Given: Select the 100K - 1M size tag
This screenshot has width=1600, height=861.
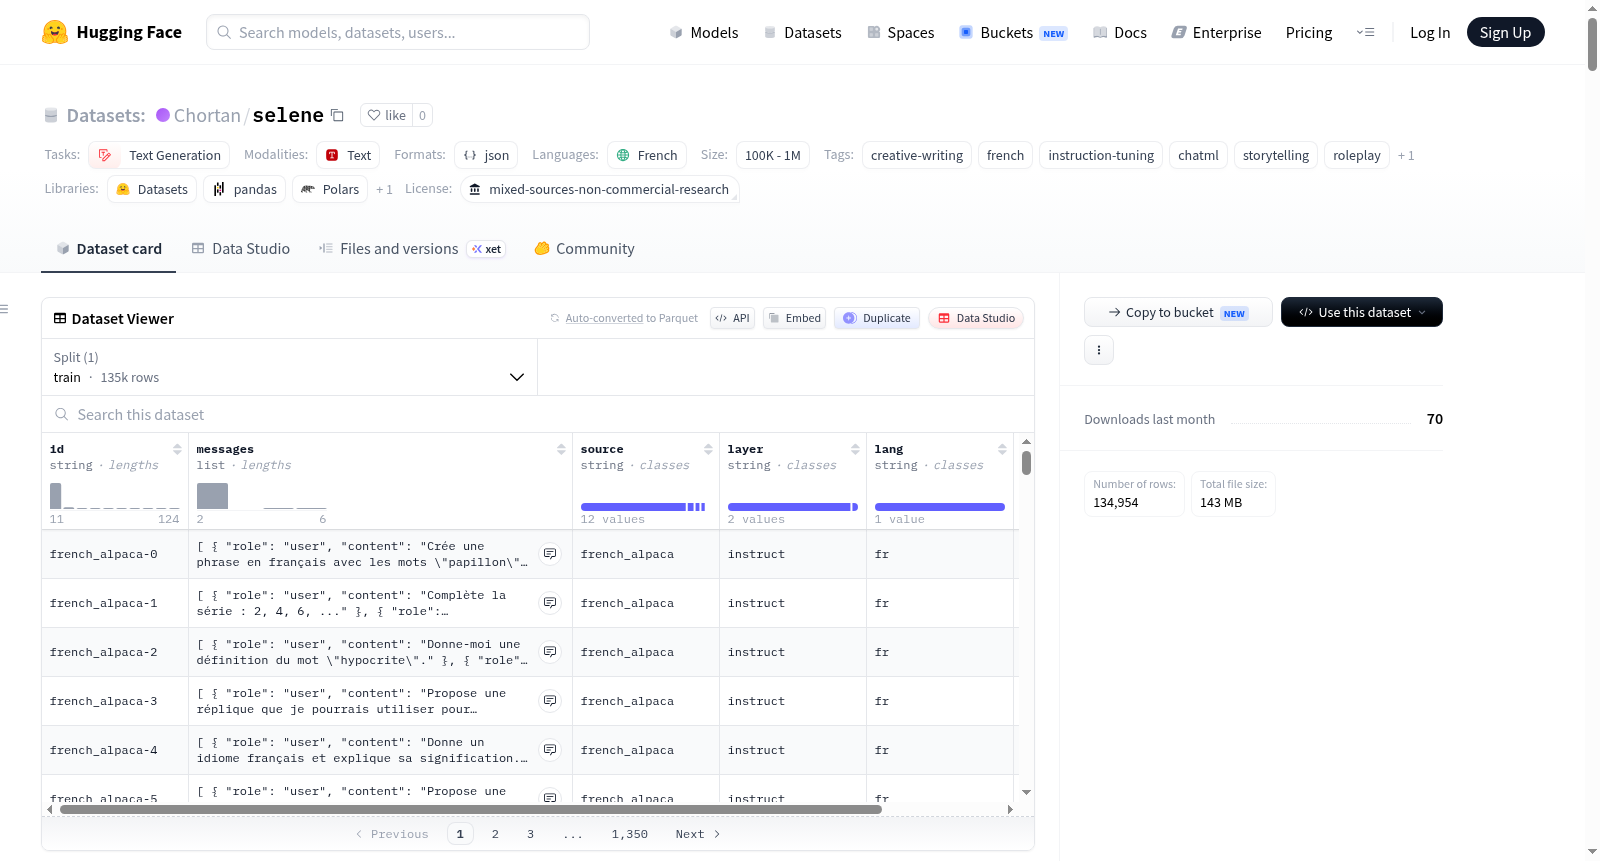Looking at the screenshot, I should coord(773,155).
